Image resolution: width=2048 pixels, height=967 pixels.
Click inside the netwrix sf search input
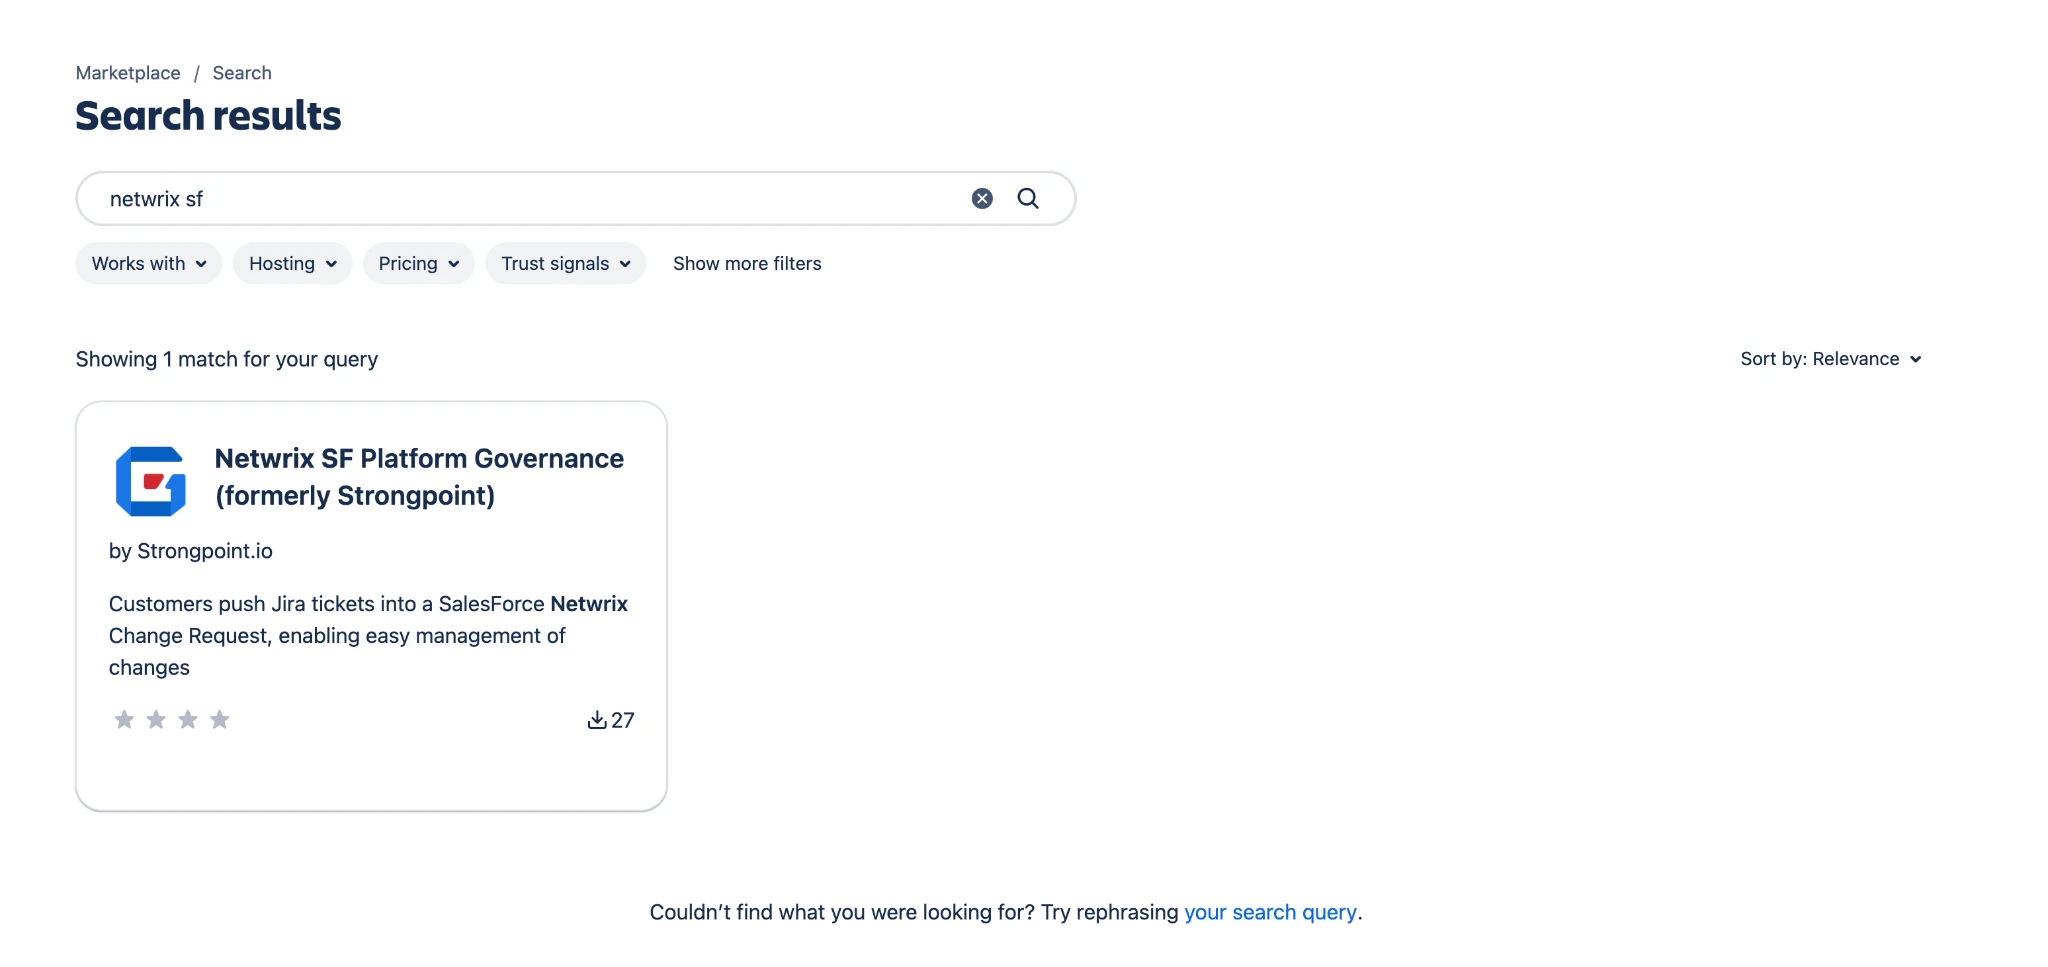(500, 198)
